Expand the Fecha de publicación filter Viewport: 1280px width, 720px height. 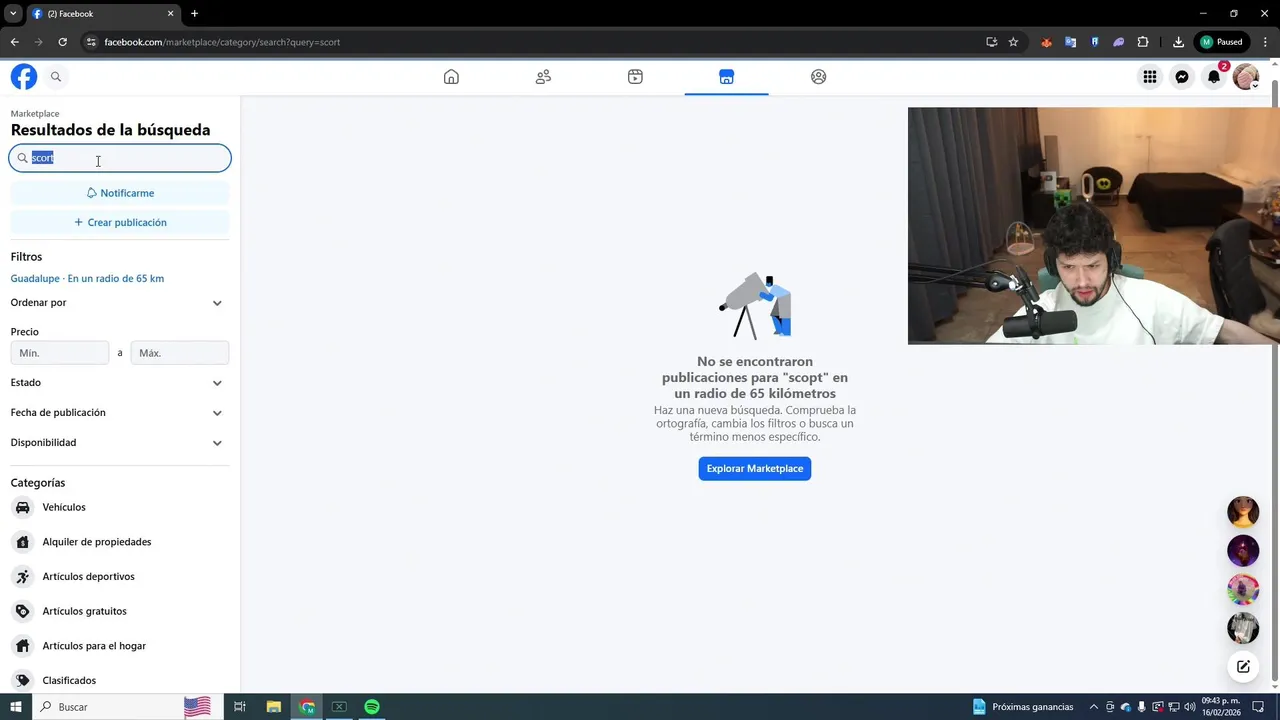tap(120, 413)
